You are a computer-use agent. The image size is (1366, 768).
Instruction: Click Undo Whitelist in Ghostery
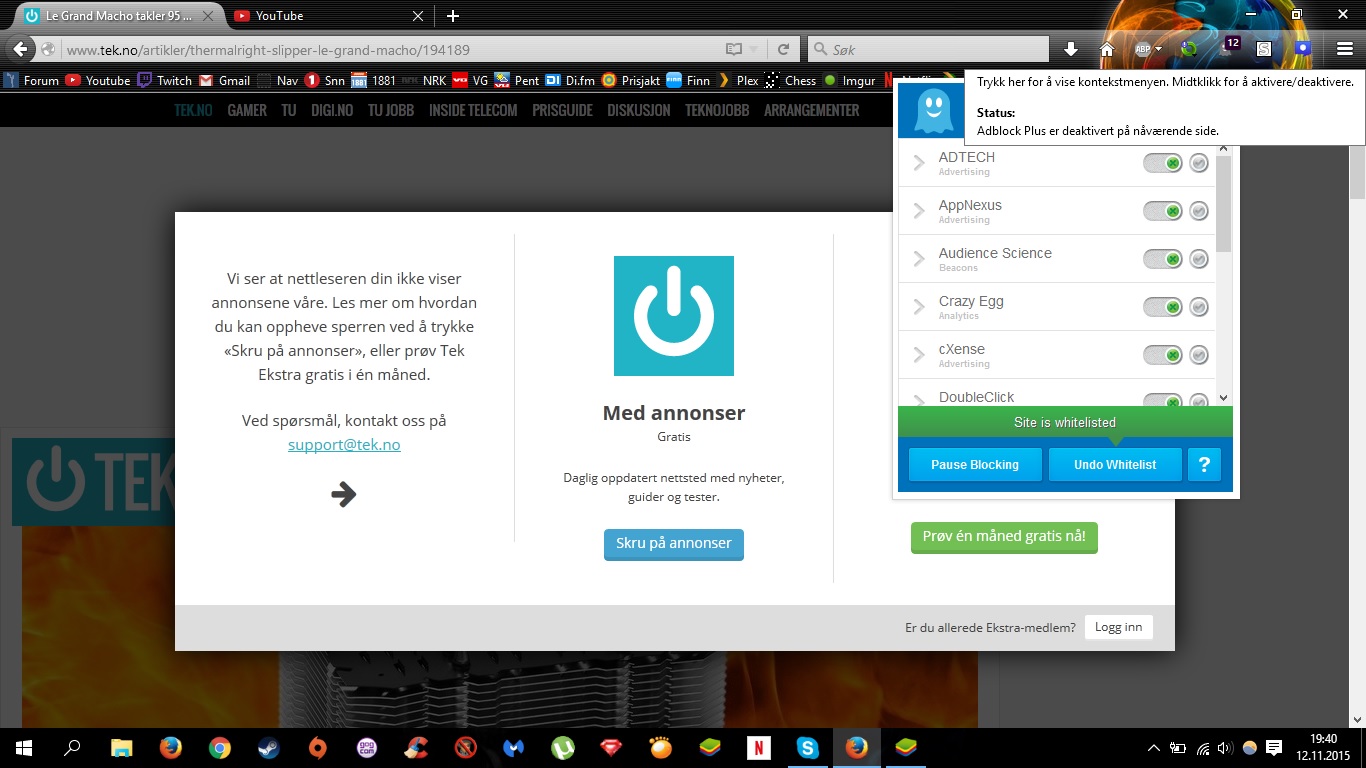1115,465
